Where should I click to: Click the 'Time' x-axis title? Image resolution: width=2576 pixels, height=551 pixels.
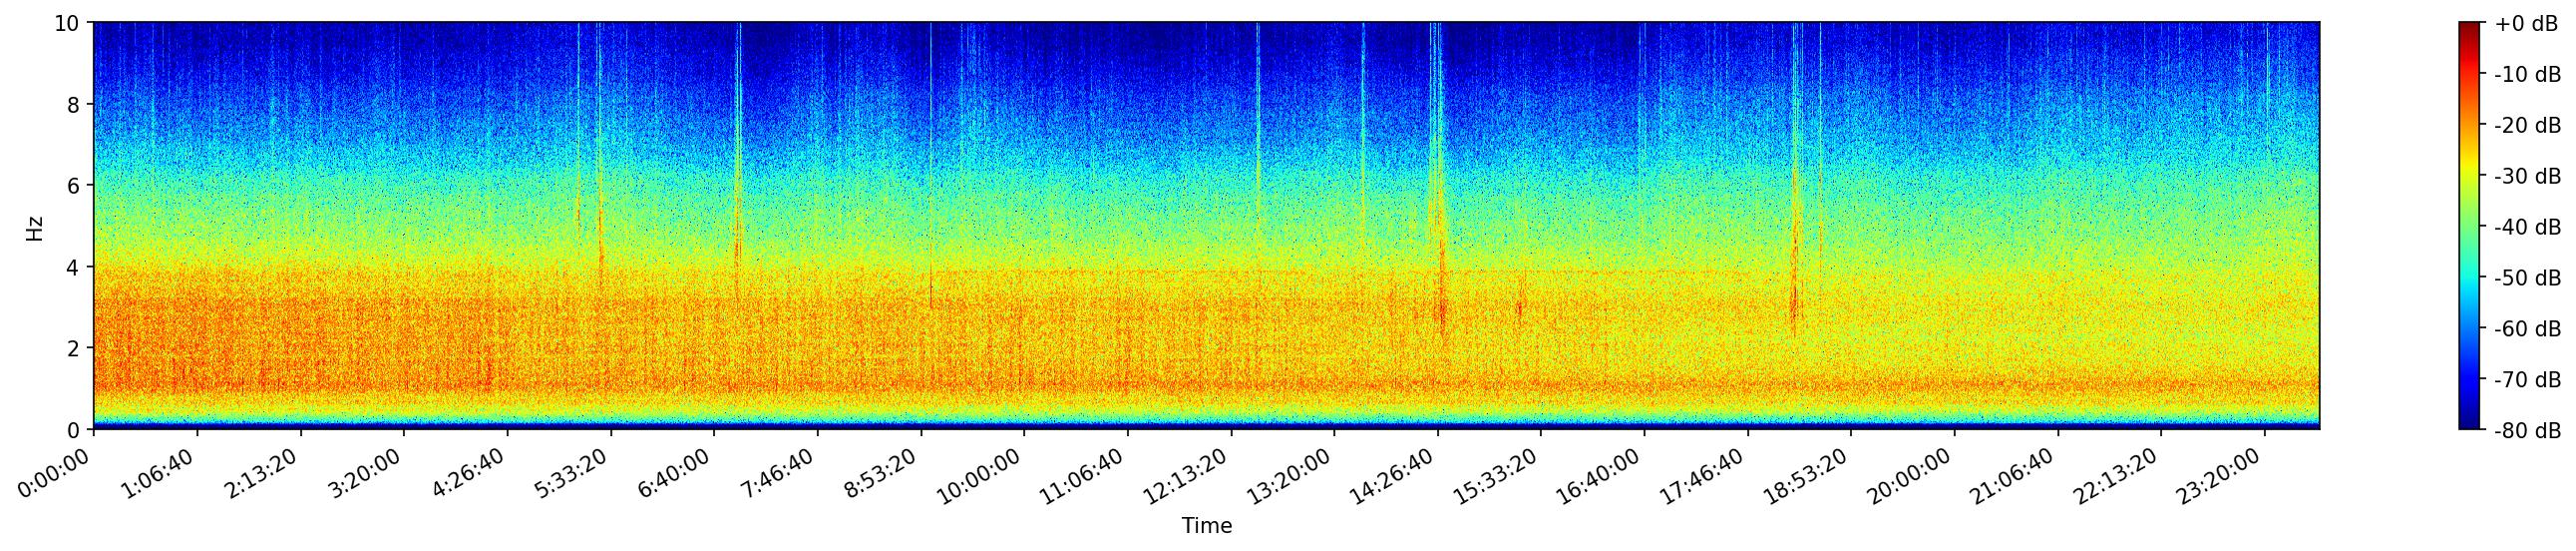(1206, 526)
